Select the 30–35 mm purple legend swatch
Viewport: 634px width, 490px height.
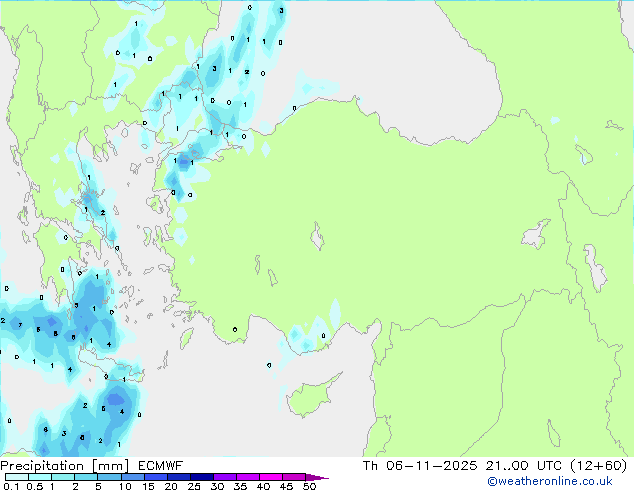(x=225, y=477)
